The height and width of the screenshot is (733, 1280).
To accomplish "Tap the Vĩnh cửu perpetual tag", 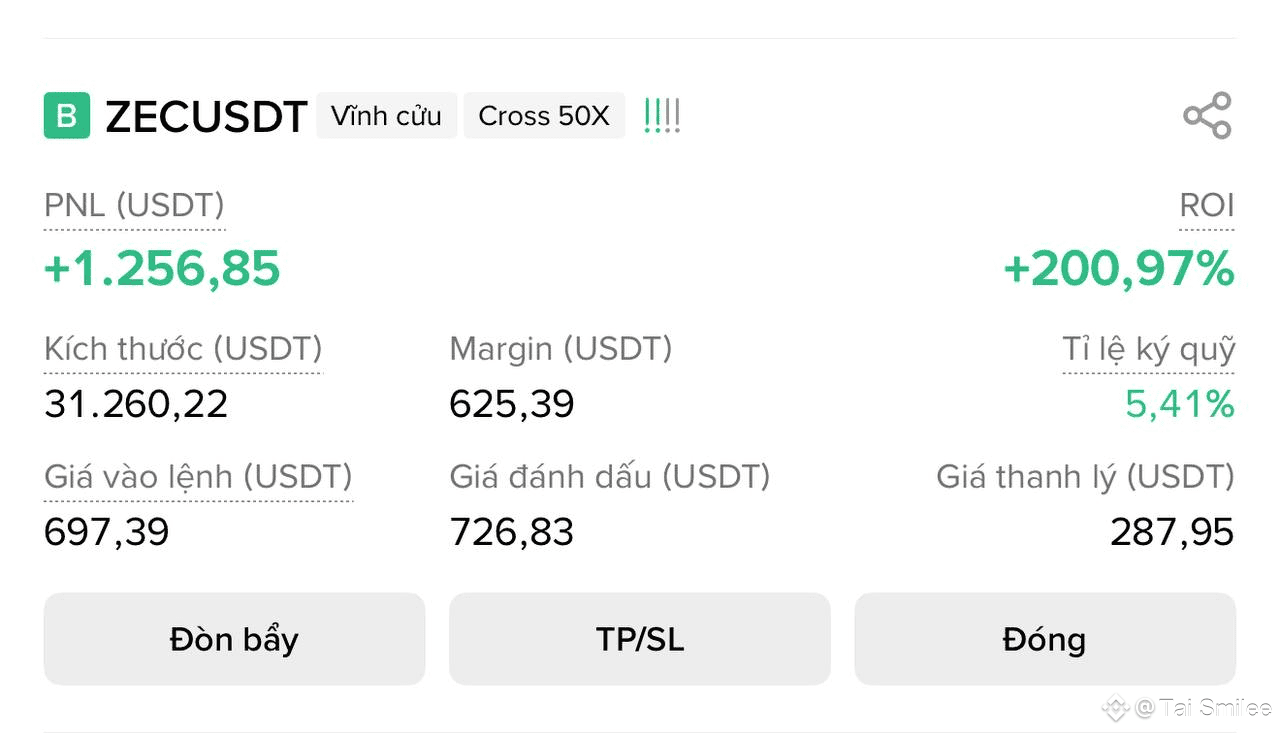I will [x=386, y=116].
